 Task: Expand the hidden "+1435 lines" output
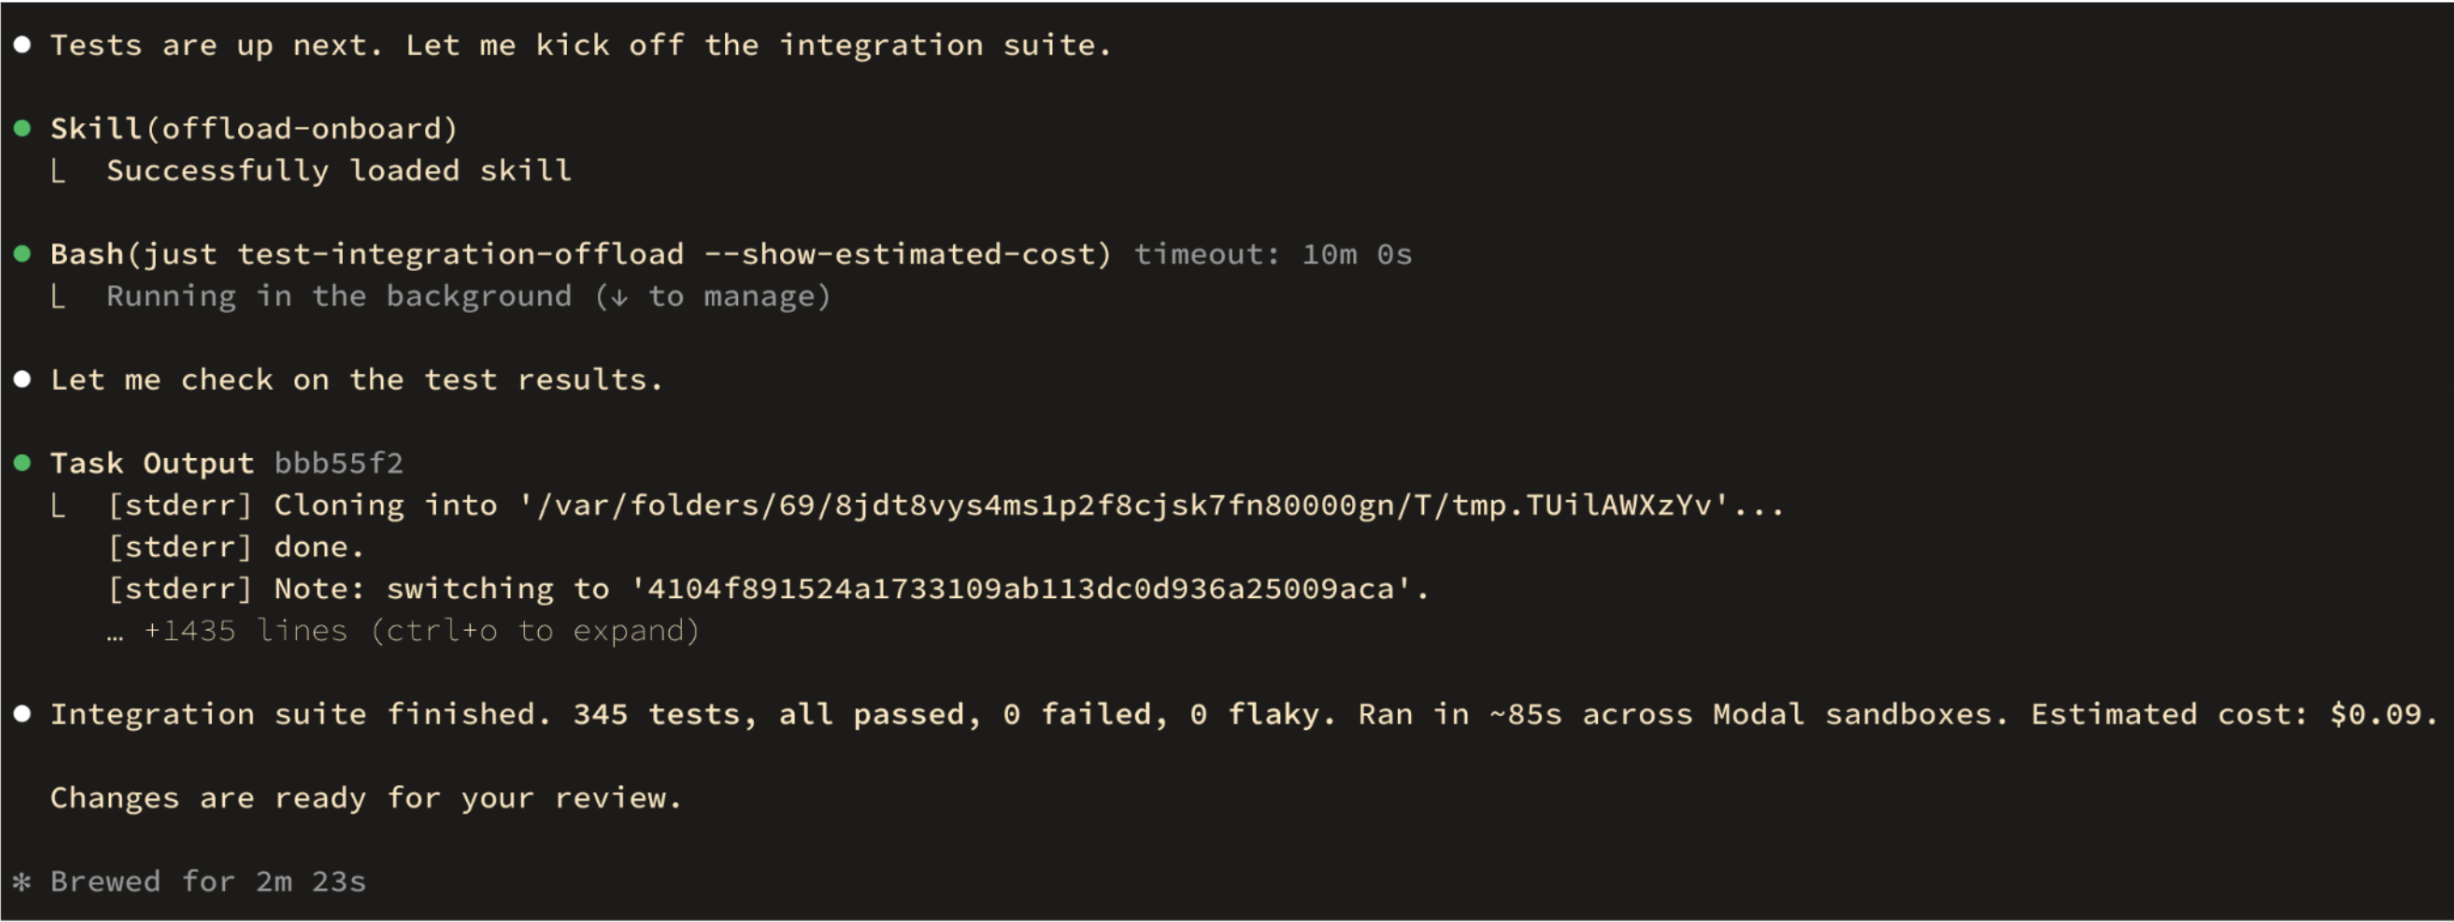pyautogui.click(x=420, y=631)
